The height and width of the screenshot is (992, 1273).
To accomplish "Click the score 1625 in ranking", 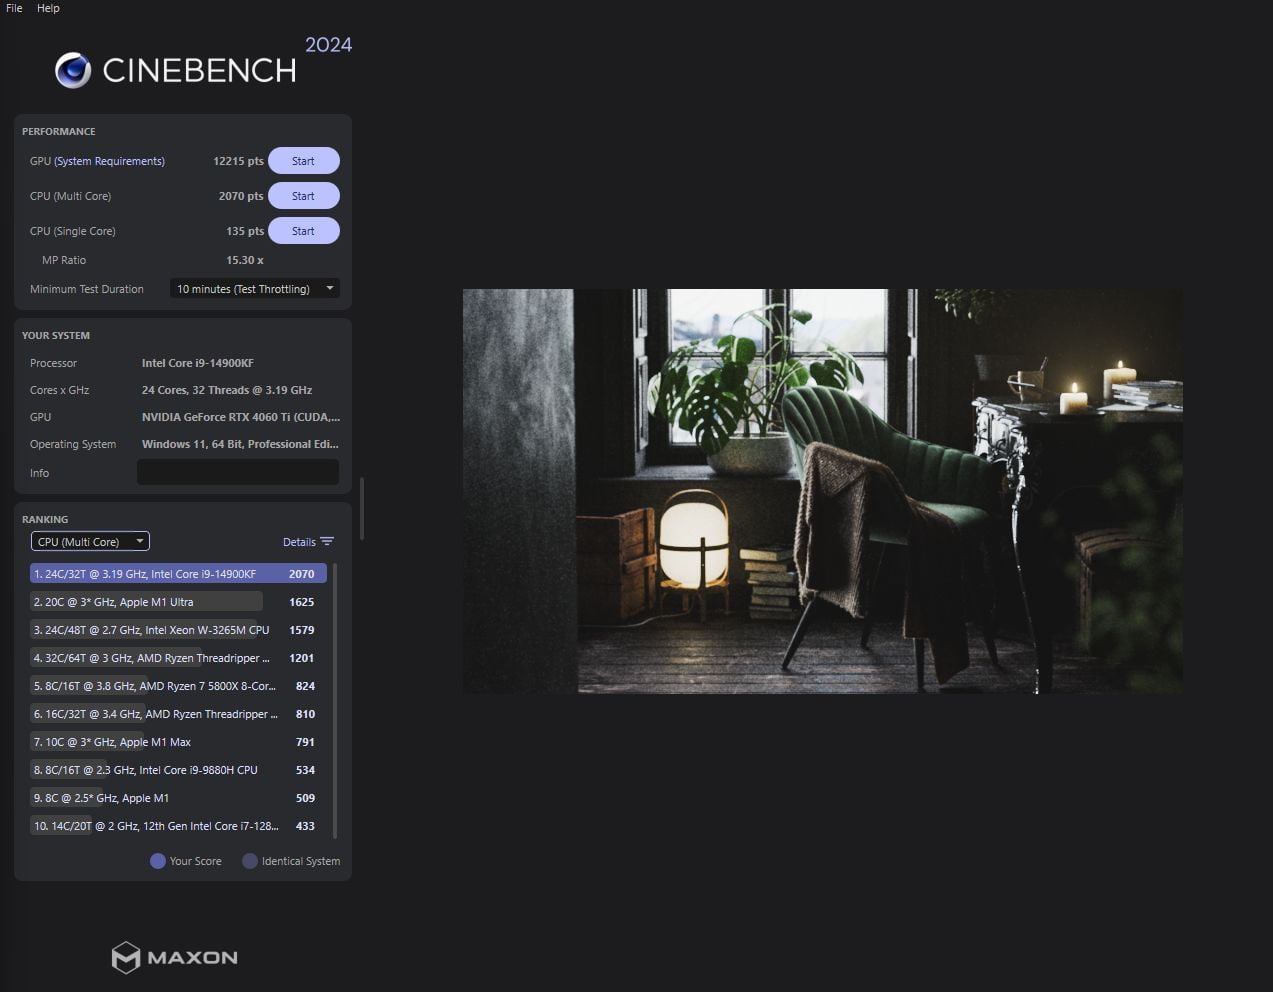I will tap(302, 602).
